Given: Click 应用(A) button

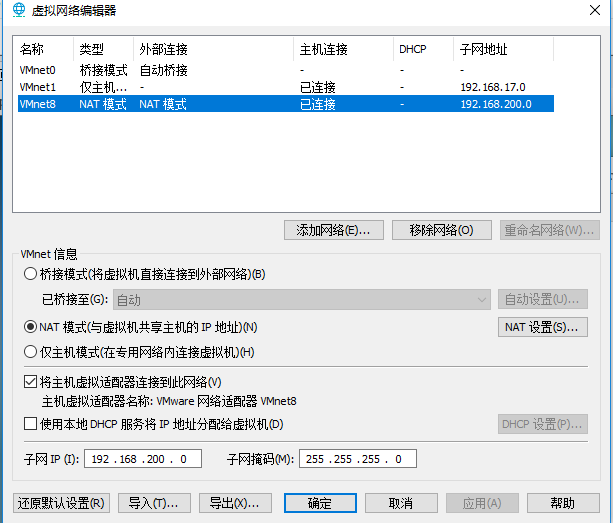Looking at the screenshot, I should click(x=482, y=503).
